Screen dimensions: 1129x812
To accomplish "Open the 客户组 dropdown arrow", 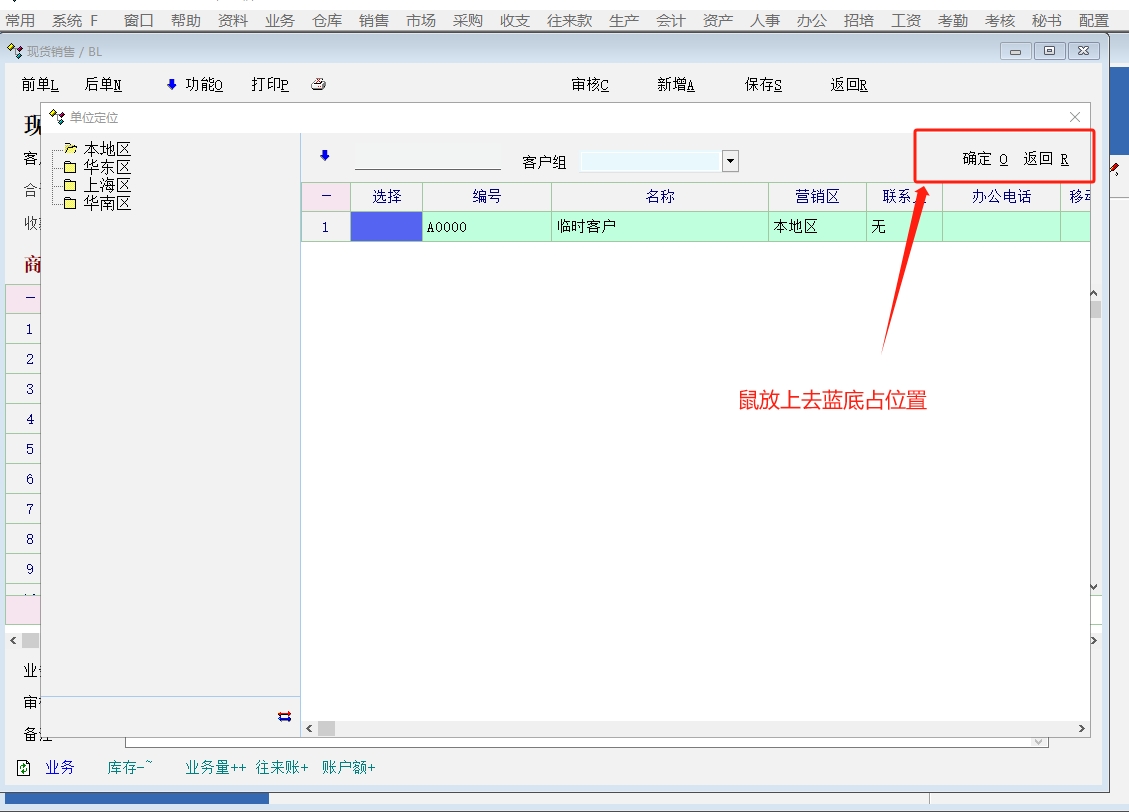I will [x=730, y=161].
